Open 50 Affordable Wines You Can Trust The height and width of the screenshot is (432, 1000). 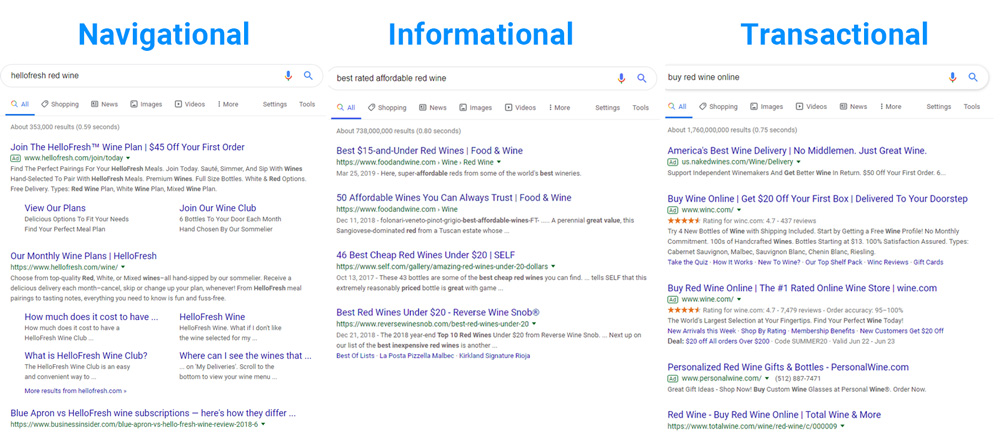point(453,198)
